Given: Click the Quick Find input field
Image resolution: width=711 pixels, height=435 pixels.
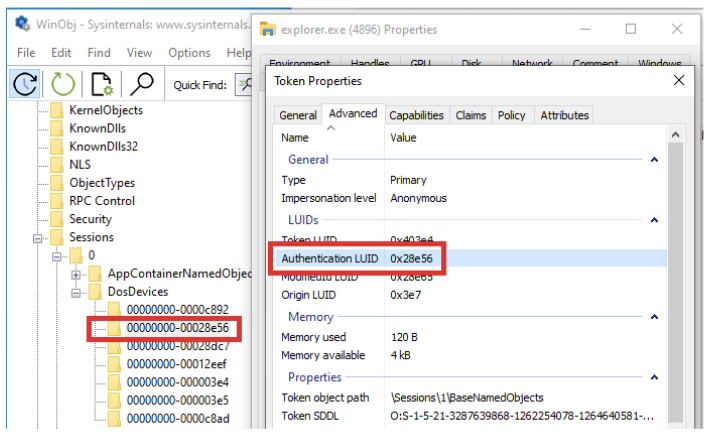Looking at the screenshot, I should (x=243, y=85).
